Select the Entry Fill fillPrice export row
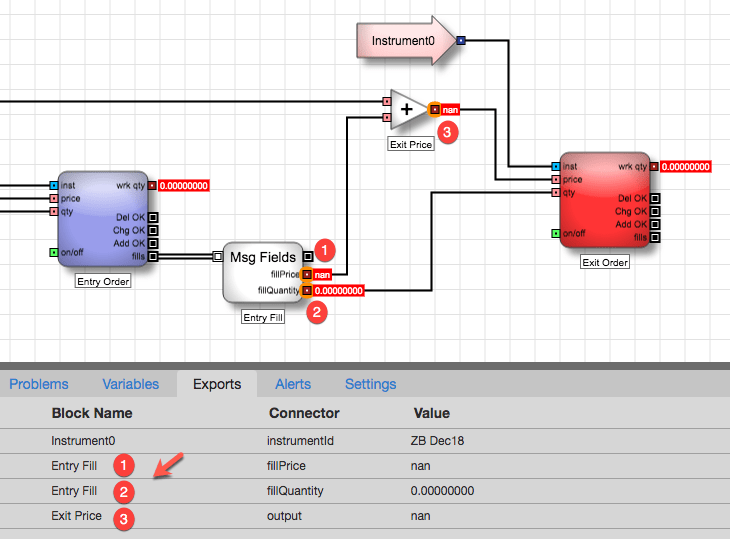730x543 pixels. pos(365,466)
